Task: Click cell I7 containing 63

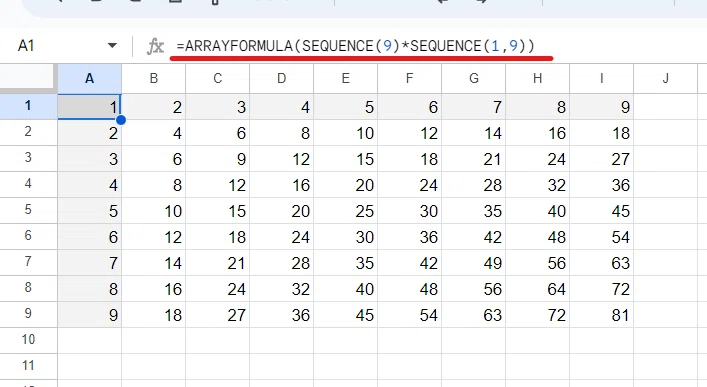Action: tap(602, 263)
